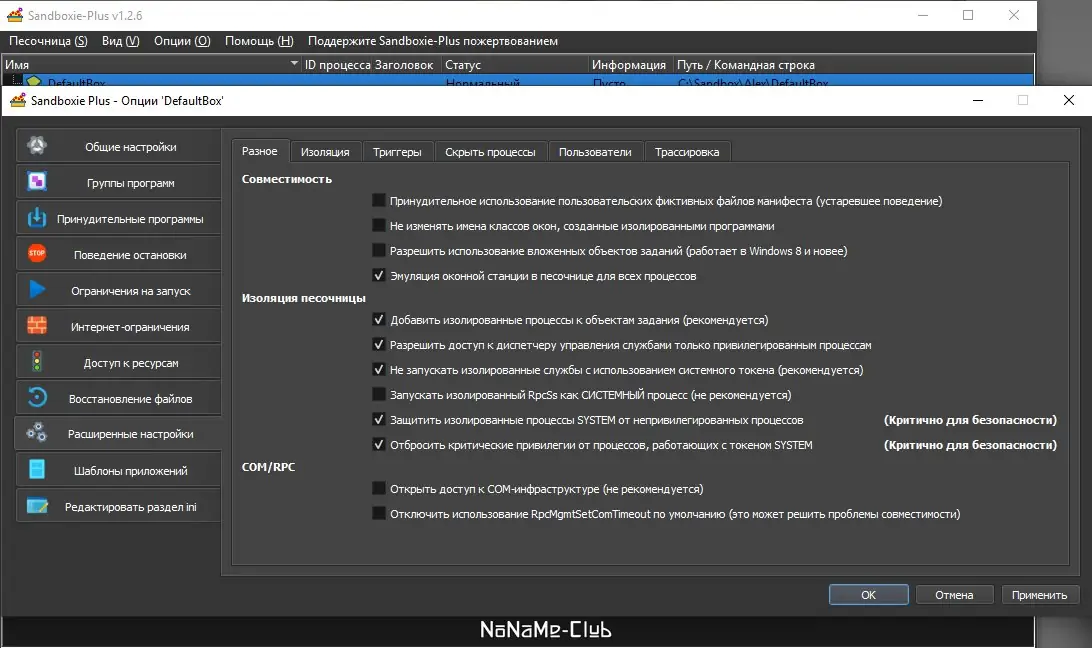The width and height of the screenshot is (1092, 648).
Task: Switch to the Разное tab
Action: tap(259, 151)
